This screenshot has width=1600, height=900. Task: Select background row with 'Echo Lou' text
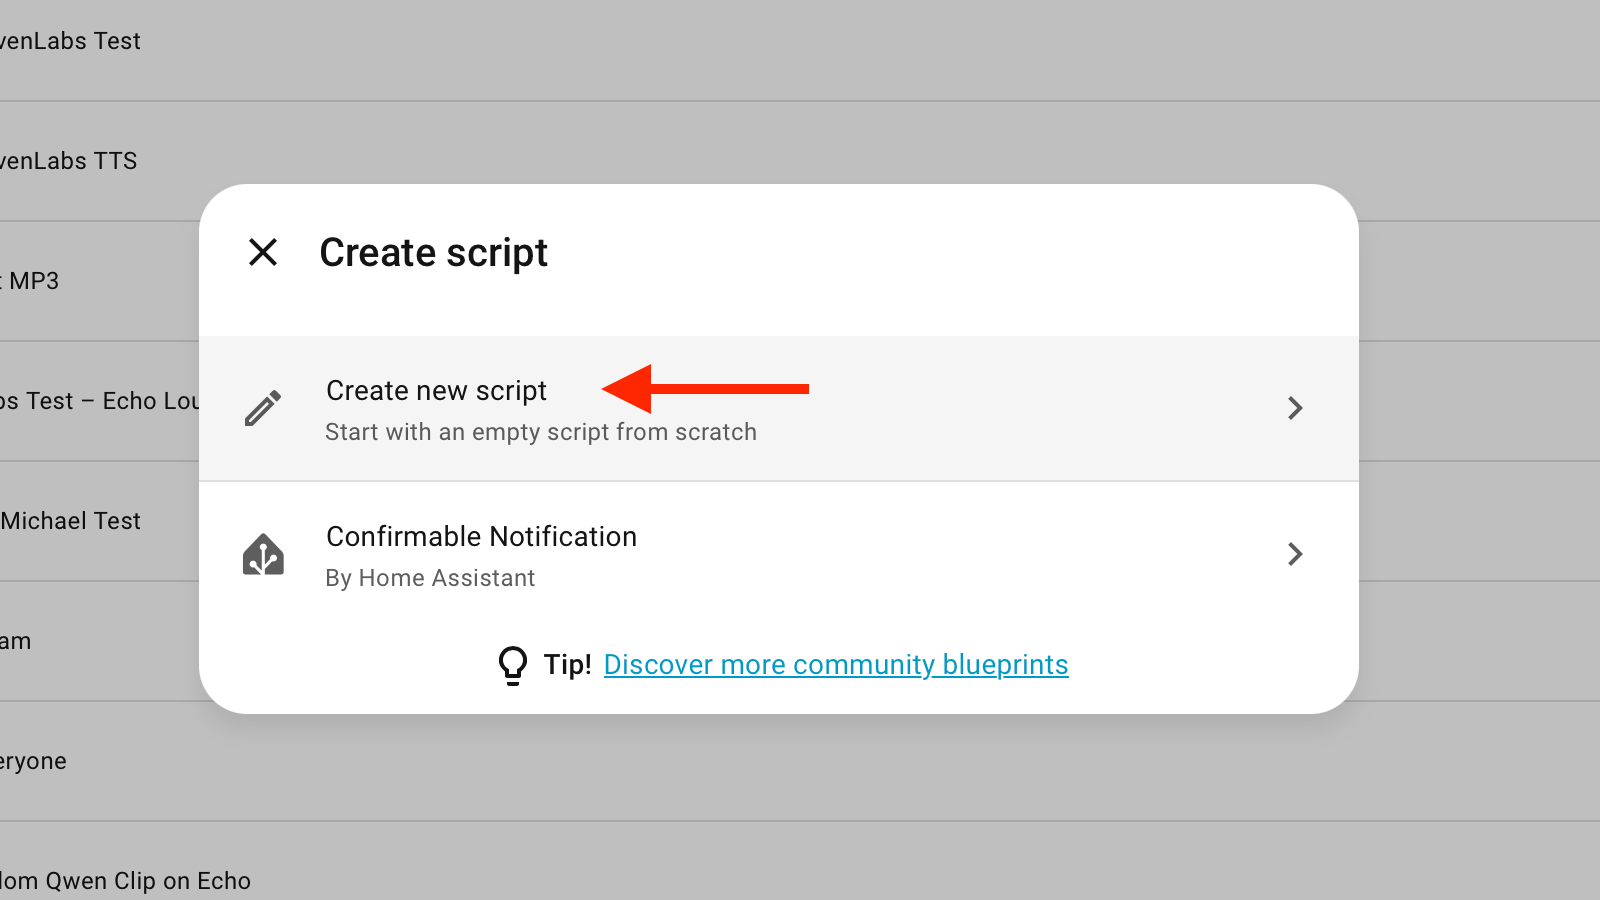pyautogui.click(x=100, y=401)
